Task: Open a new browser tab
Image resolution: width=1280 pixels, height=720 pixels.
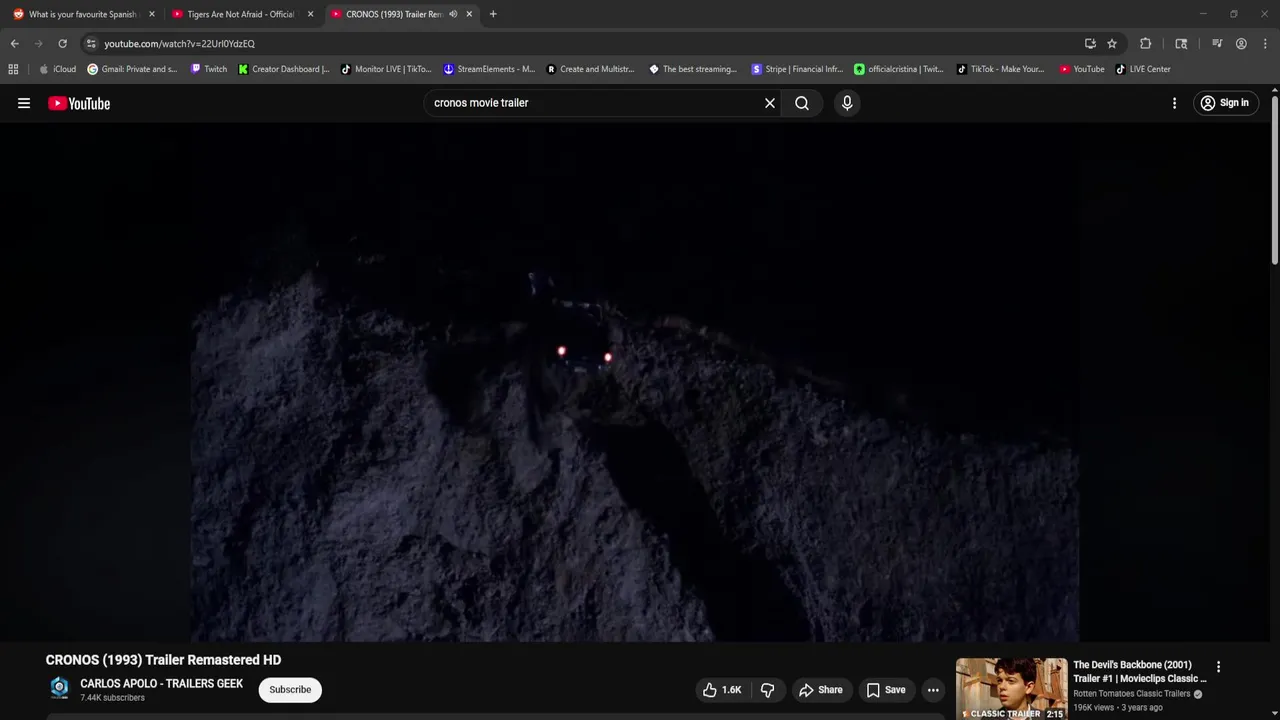Action: click(x=493, y=14)
